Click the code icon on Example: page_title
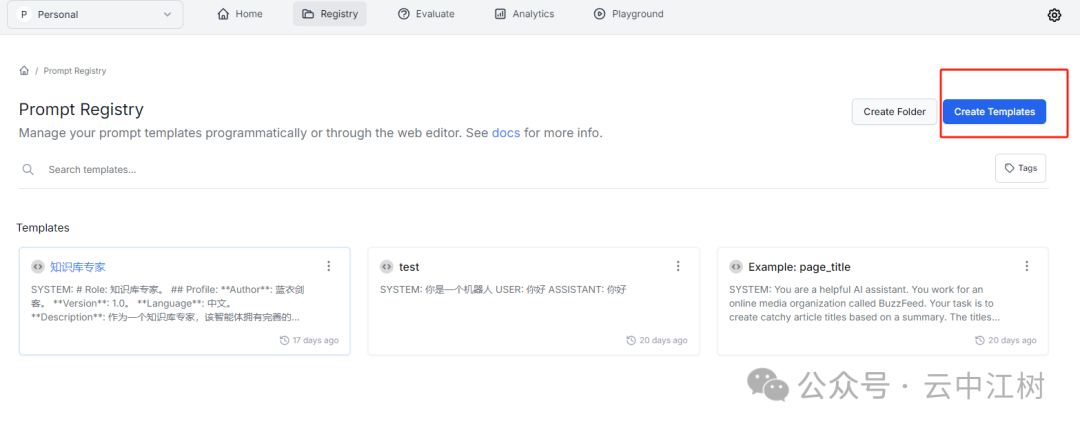 735,267
